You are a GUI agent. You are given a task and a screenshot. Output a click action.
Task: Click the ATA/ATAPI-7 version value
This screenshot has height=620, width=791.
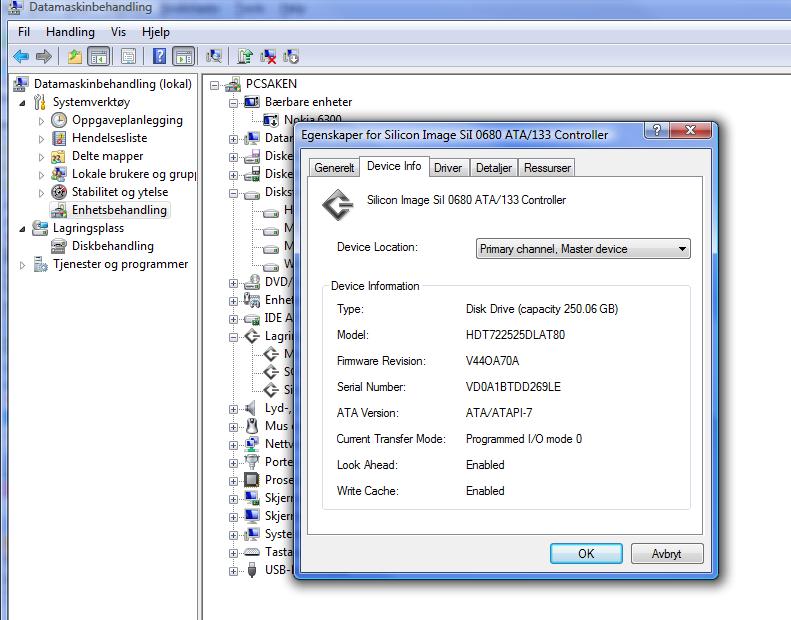(499, 413)
